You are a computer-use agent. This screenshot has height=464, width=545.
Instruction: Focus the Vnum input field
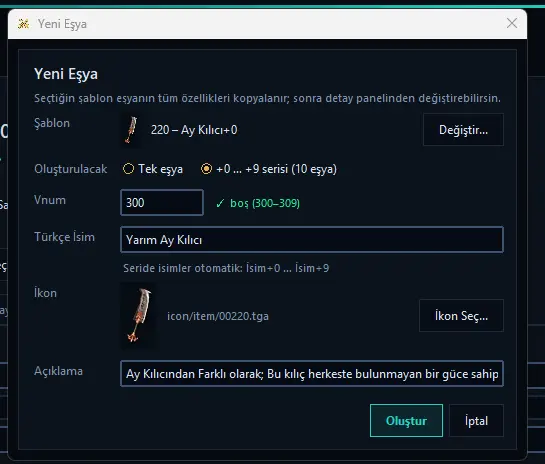162,203
